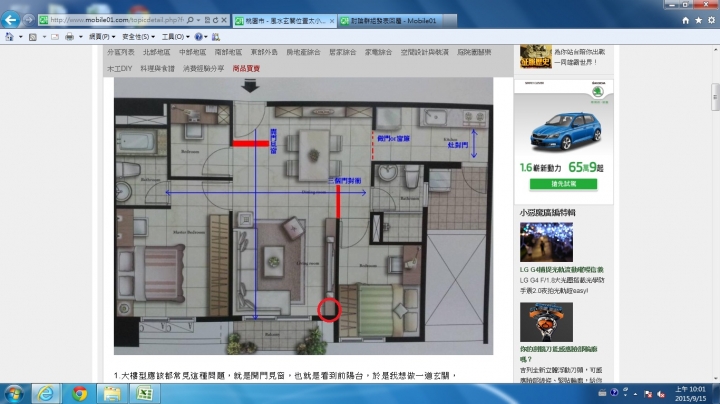This screenshot has height=404, width=720.
Task: Expand the feeds icon dropdown arrow
Action: click(44, 37)
